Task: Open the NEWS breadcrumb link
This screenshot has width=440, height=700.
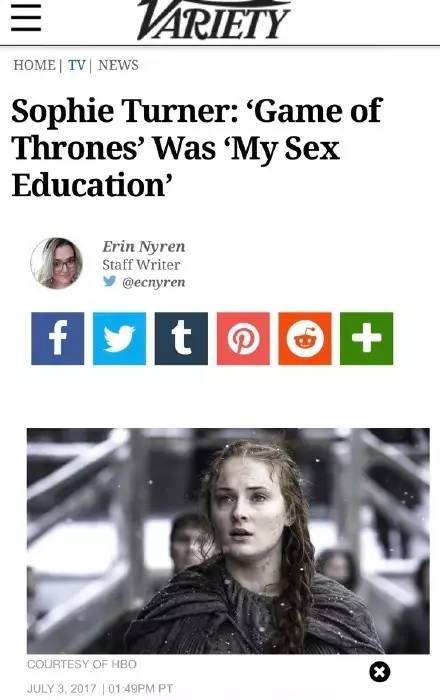Action: [118, 65]
